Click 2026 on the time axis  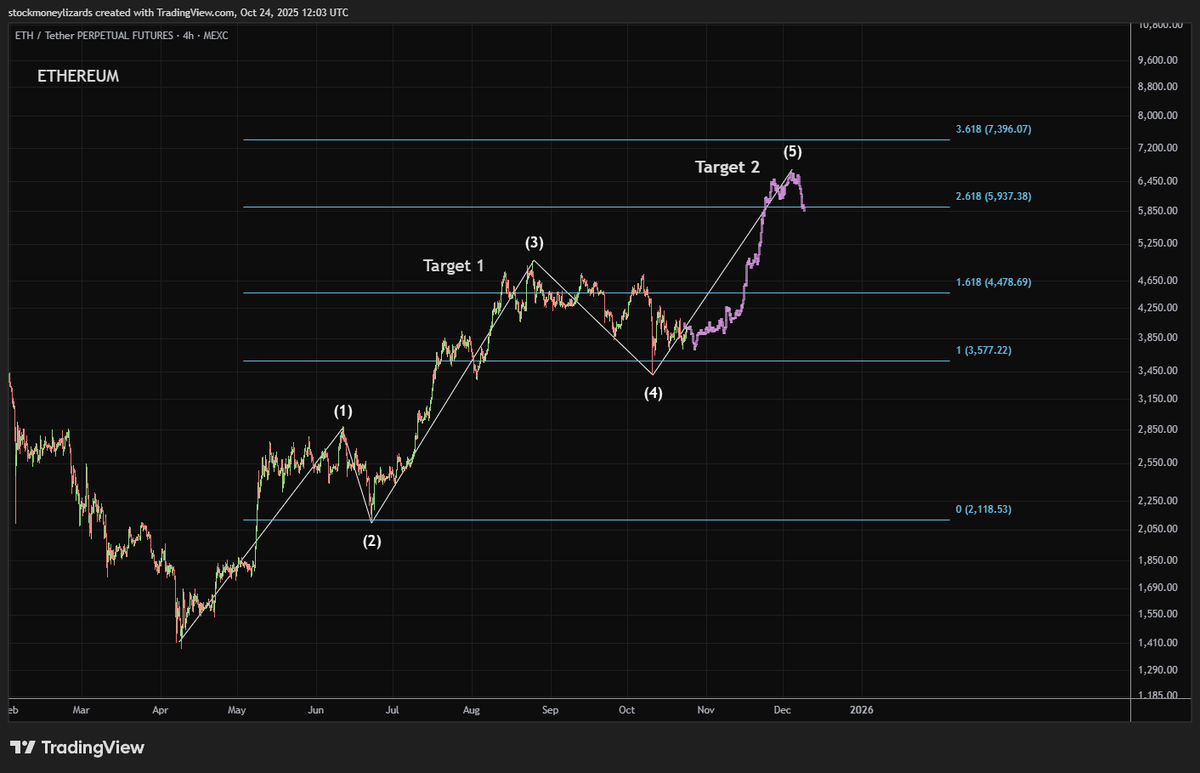coord(862,710)
